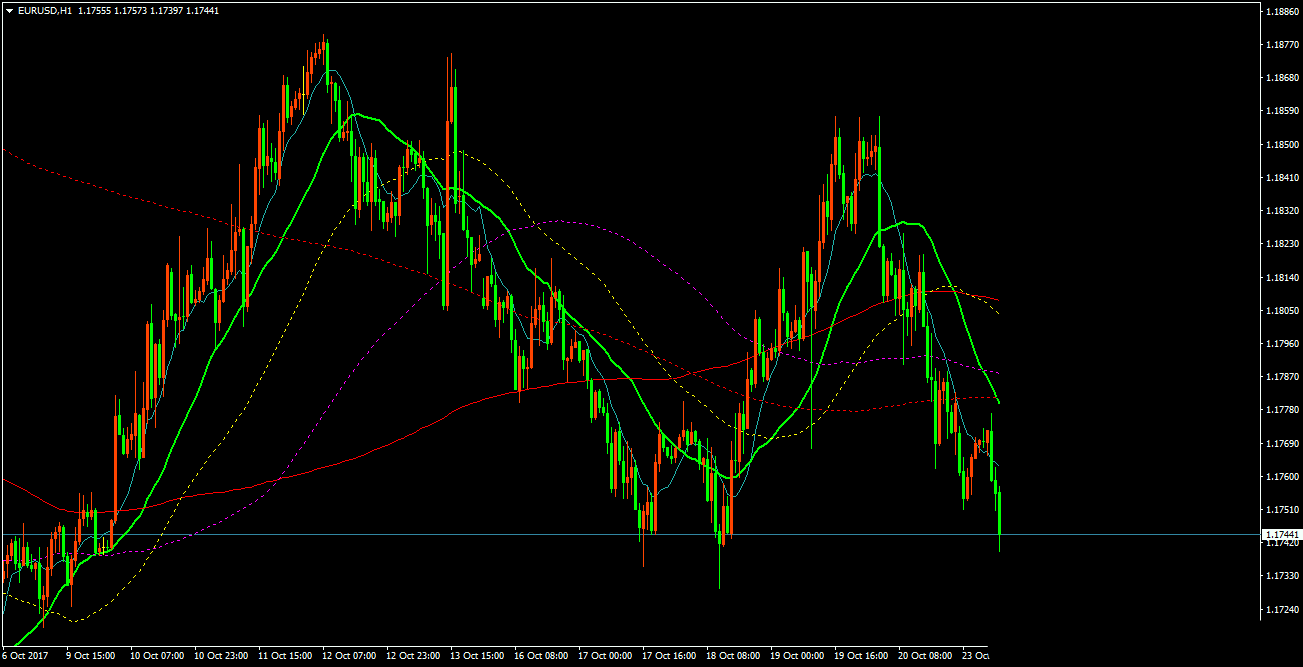Select the 10 Oct 07:00 time label
This screenshot has width=1303, height=667.
pos(157,656)
